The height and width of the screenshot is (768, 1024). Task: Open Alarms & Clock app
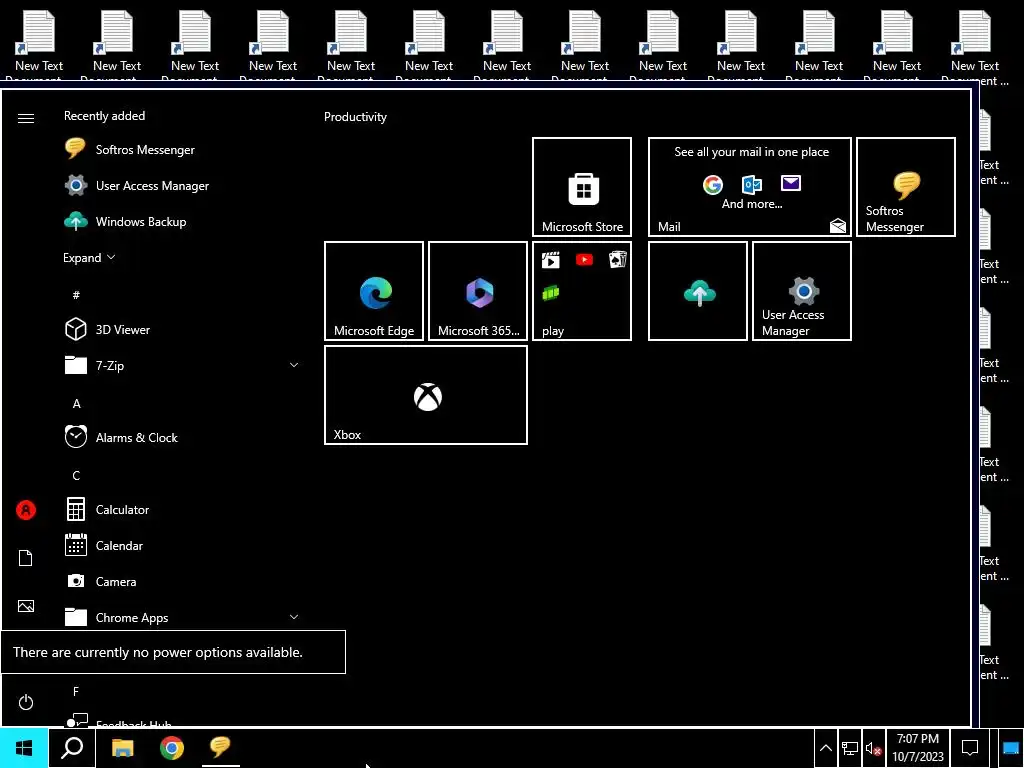point(183,437)
